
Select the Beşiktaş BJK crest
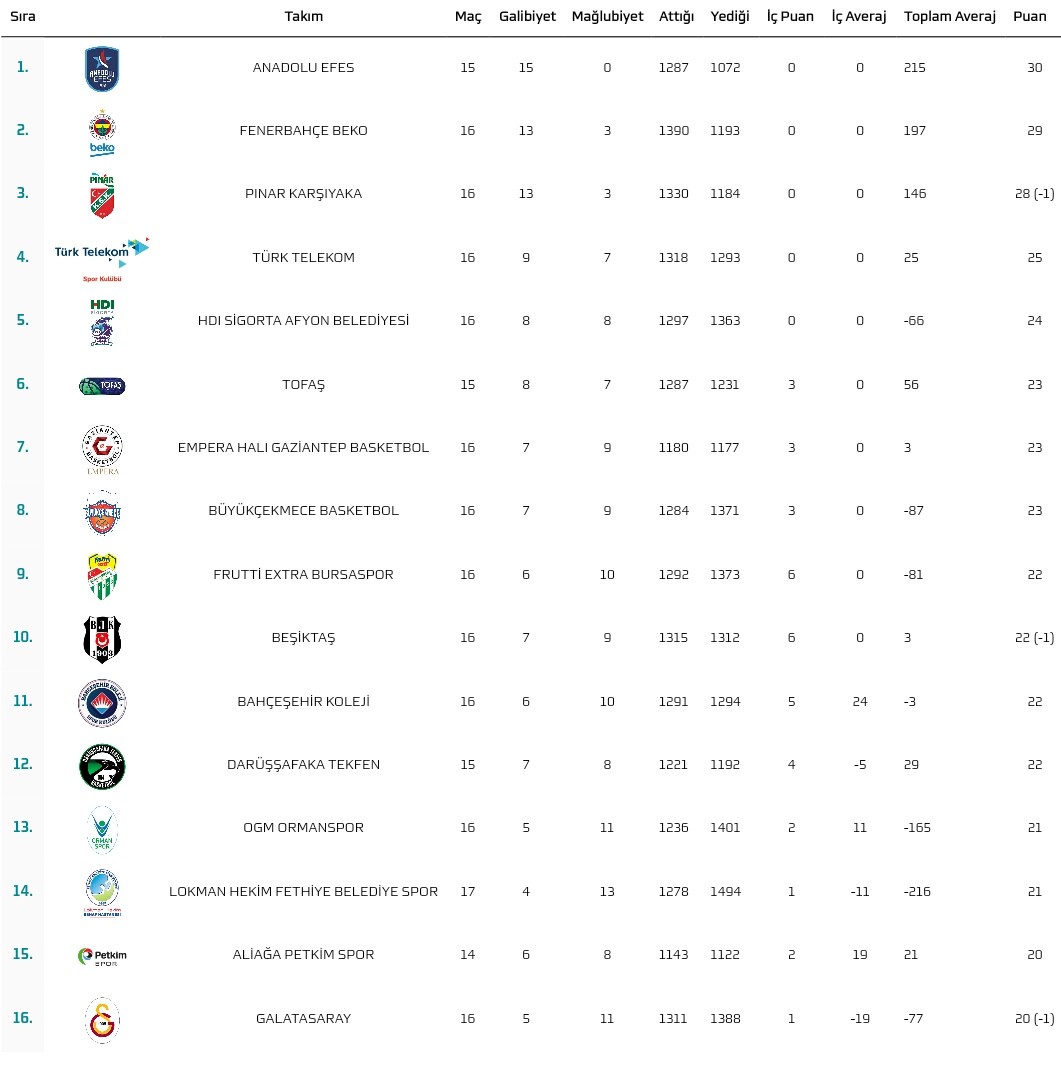[102, 639]
